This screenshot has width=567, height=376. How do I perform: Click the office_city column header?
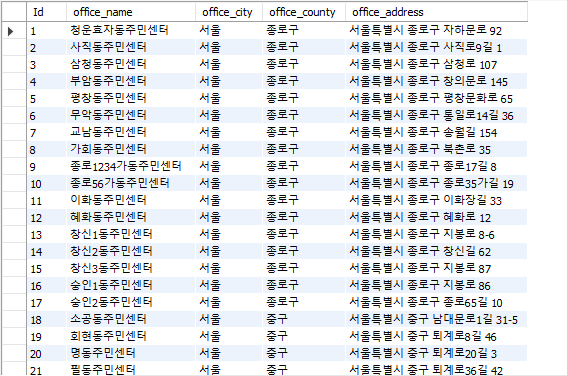coord(229,12)
